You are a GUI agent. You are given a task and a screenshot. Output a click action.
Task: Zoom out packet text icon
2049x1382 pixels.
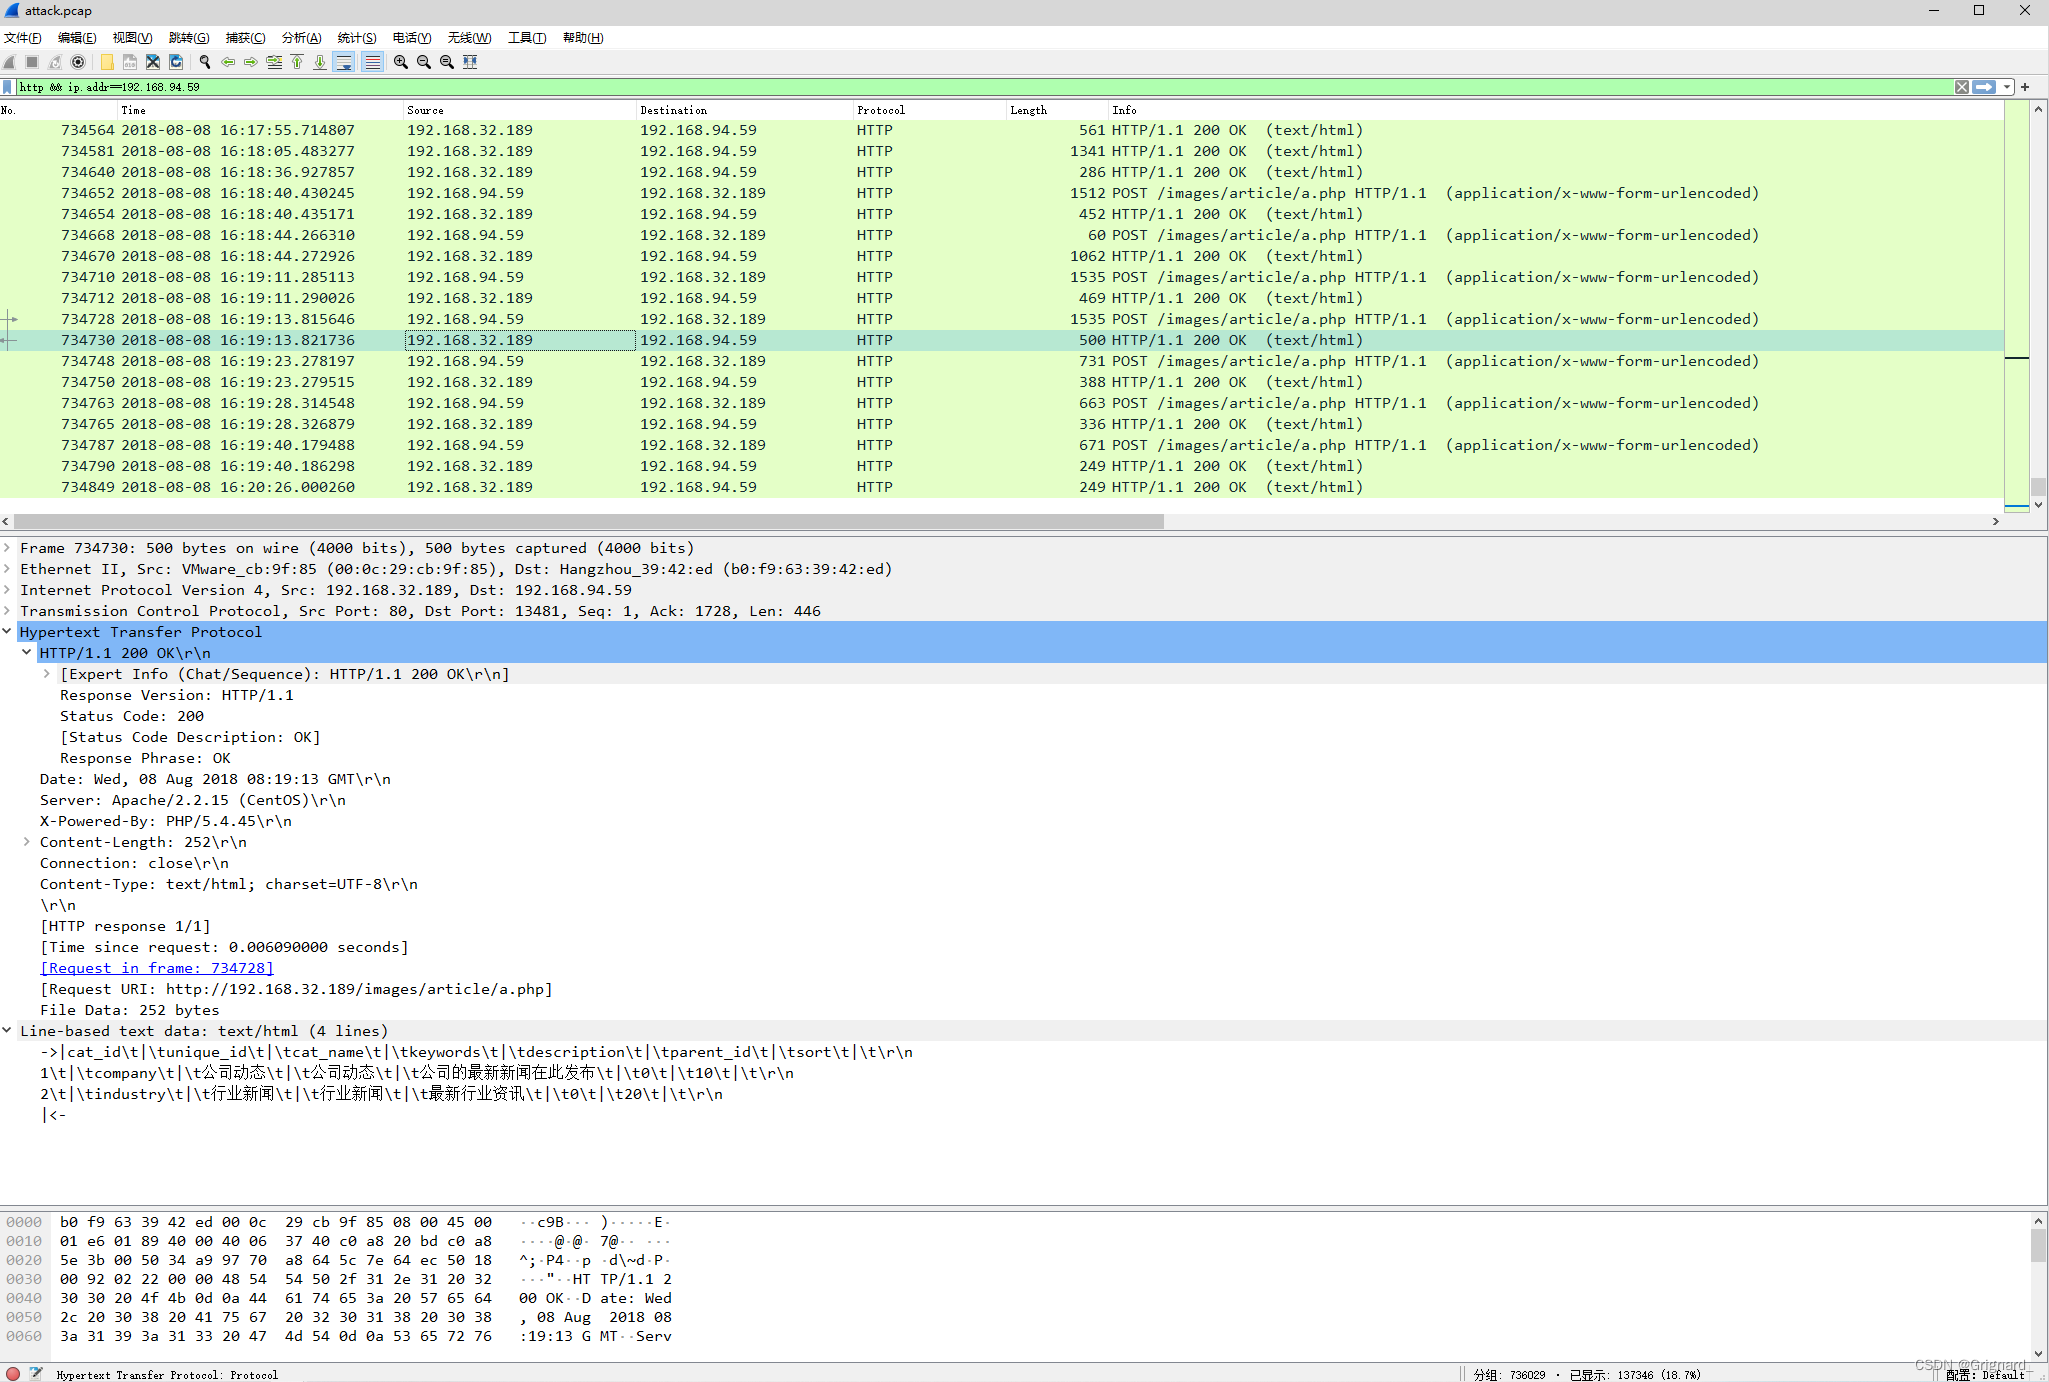coord(424,62)
